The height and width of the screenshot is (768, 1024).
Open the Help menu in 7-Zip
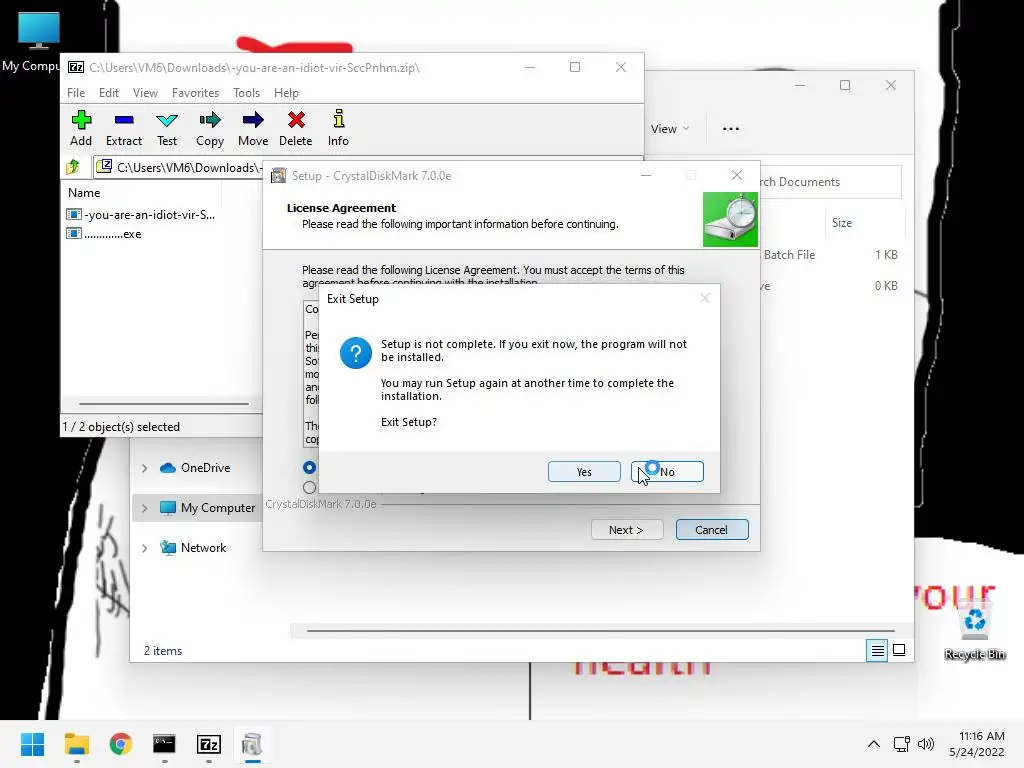(x=286, y=93)
